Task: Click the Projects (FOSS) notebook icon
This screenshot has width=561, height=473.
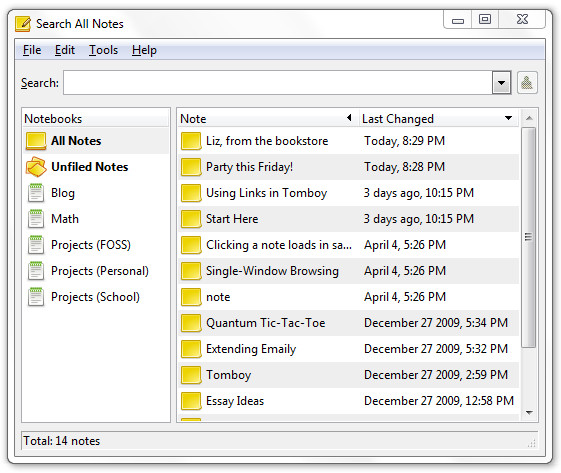Action: coord(36,245)
